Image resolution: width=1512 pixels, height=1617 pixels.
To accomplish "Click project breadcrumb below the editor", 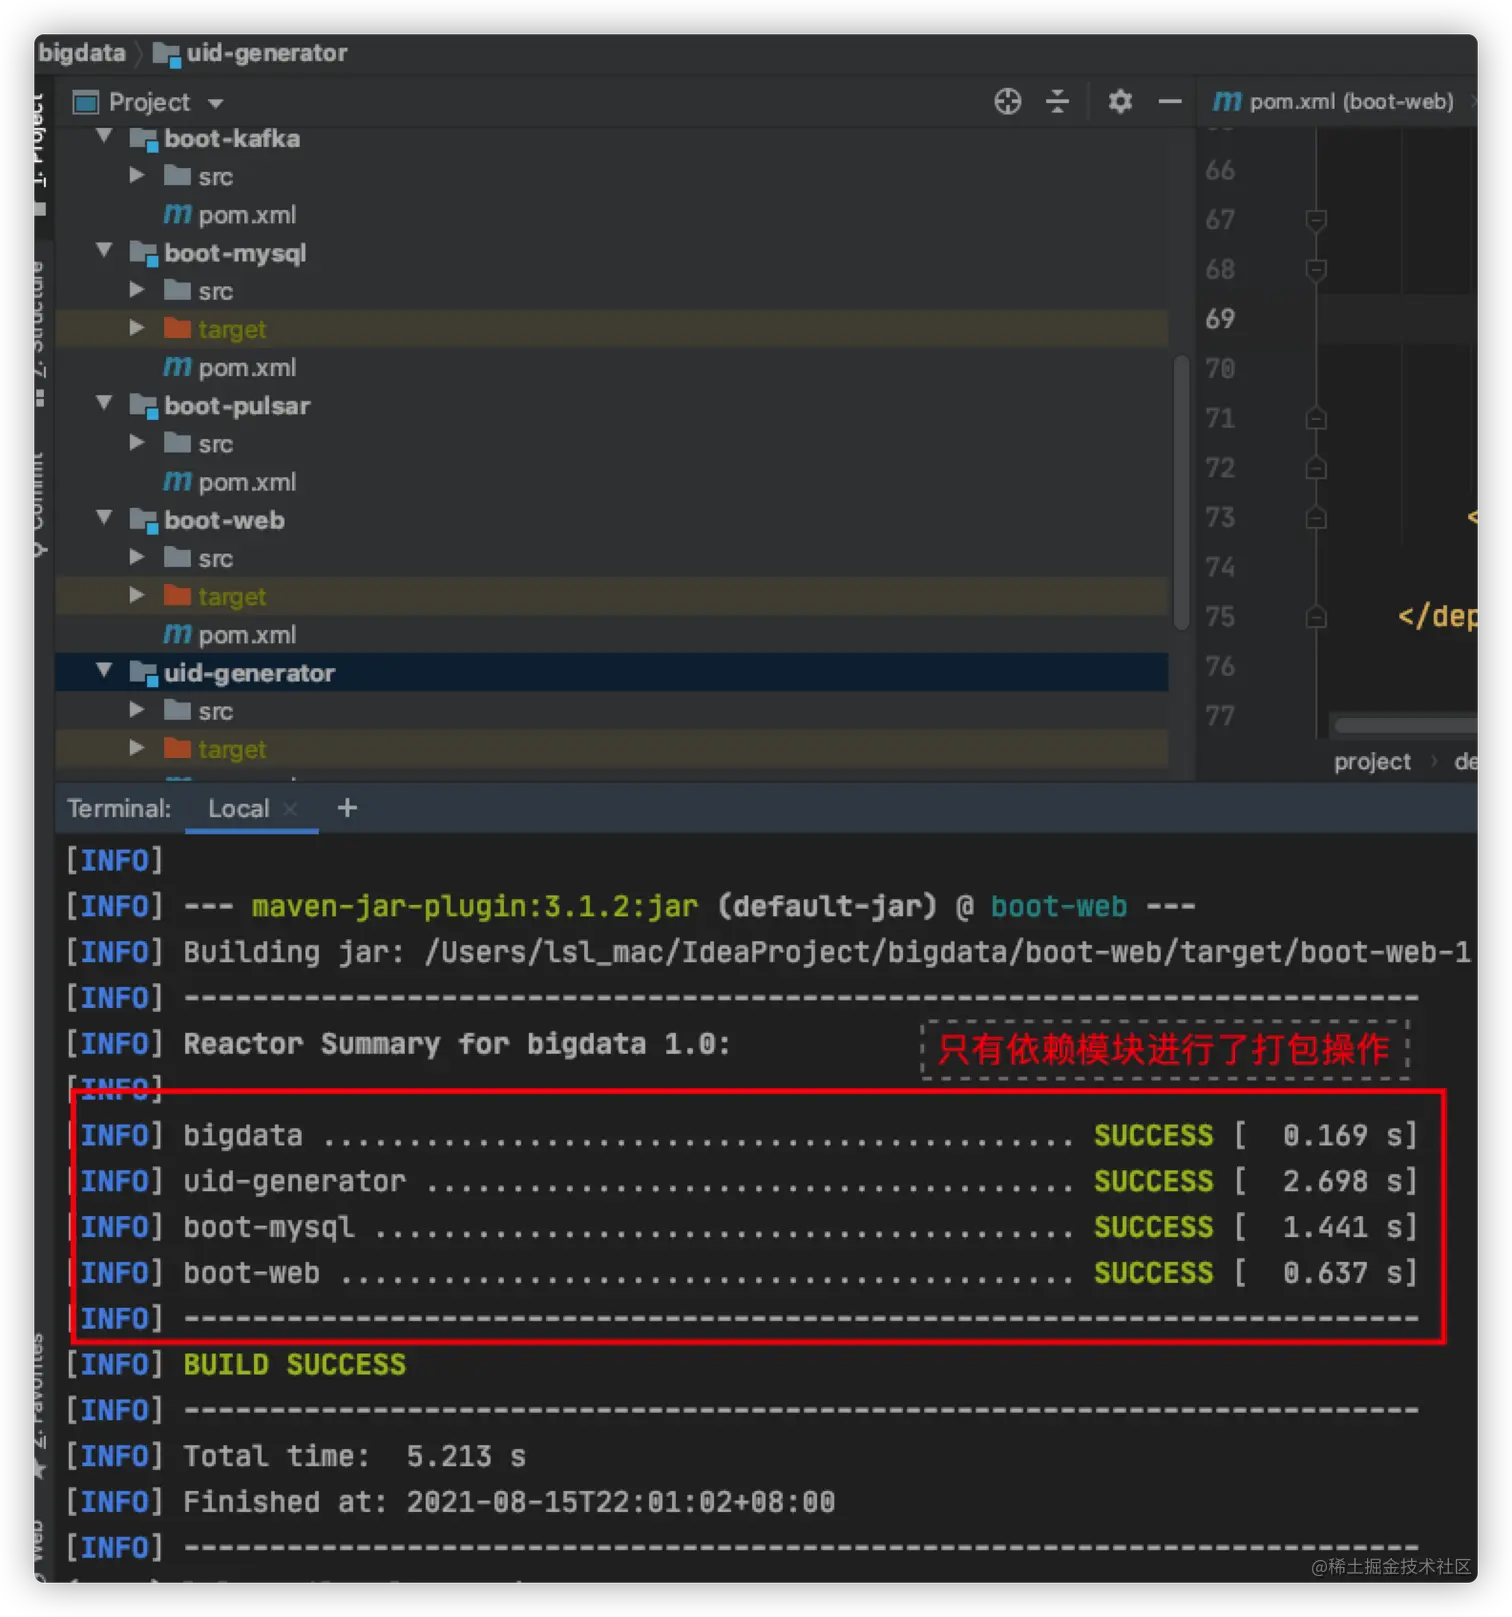I will 1372,761.
